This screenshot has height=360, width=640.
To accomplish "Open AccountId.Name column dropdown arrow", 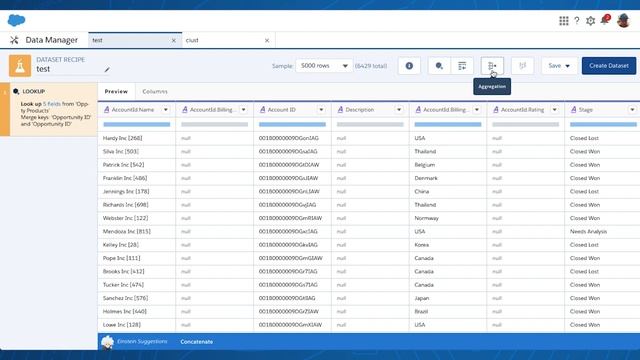I will coord(166,110).
